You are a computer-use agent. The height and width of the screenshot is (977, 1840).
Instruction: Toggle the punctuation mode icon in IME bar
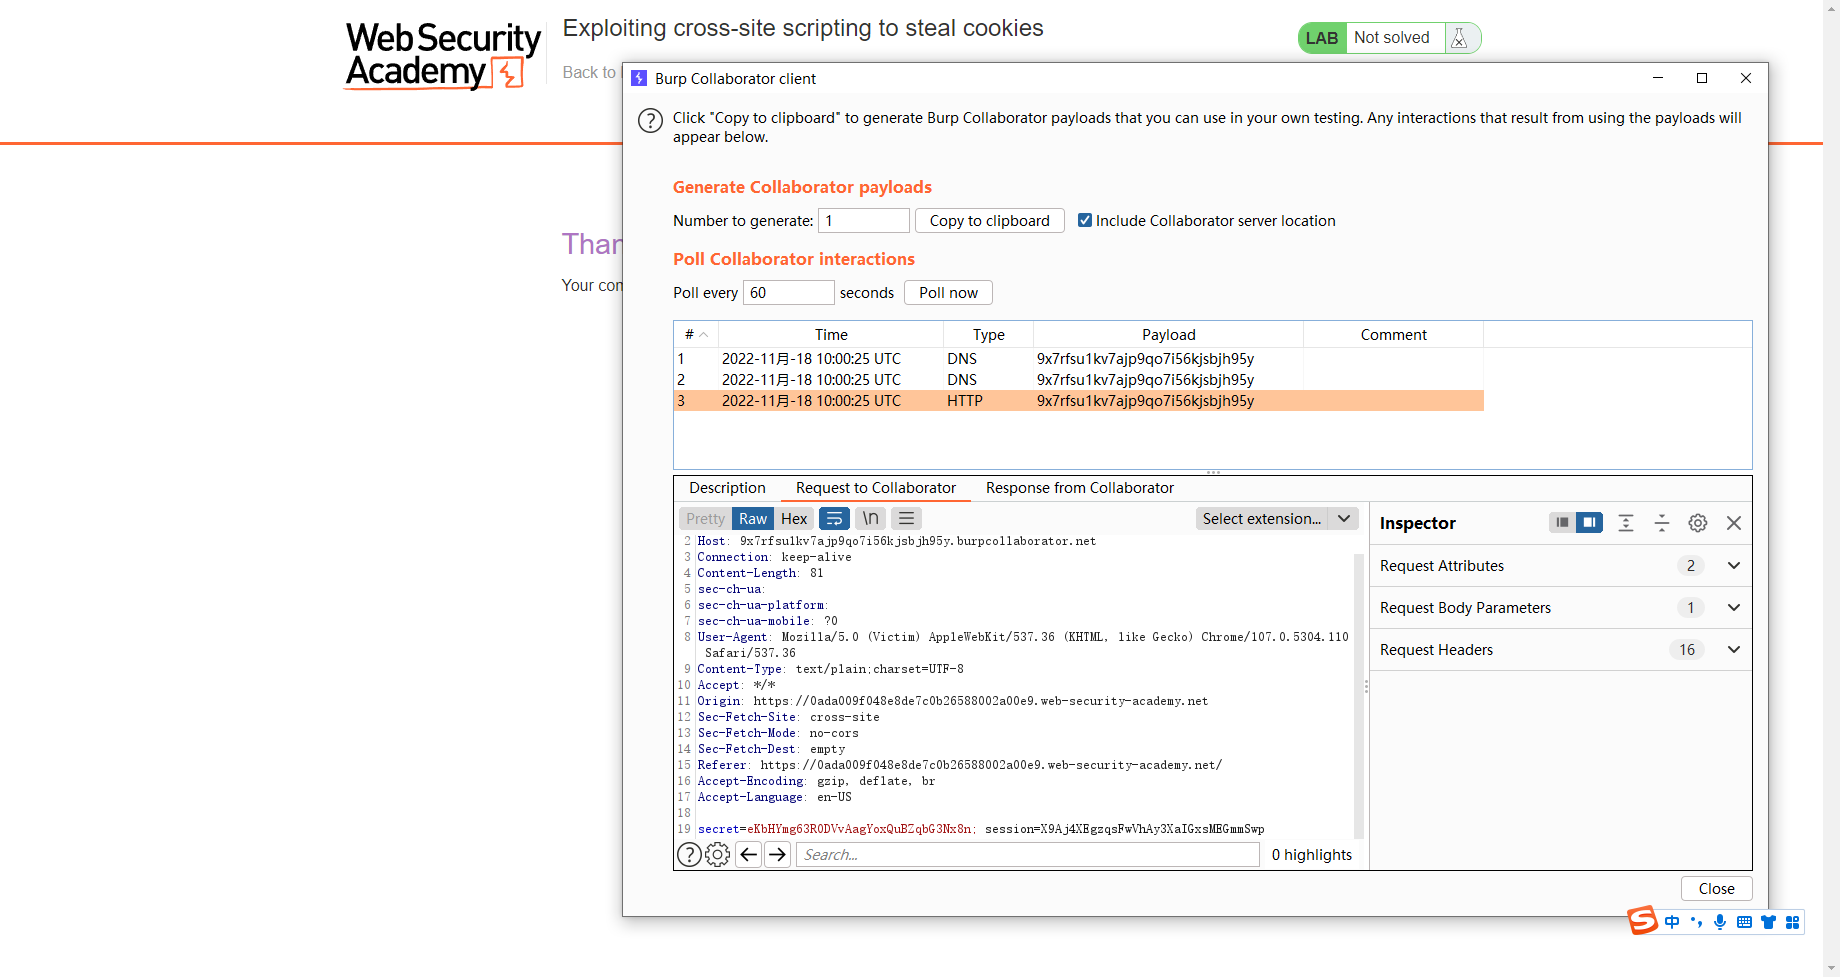(1696, 922)
